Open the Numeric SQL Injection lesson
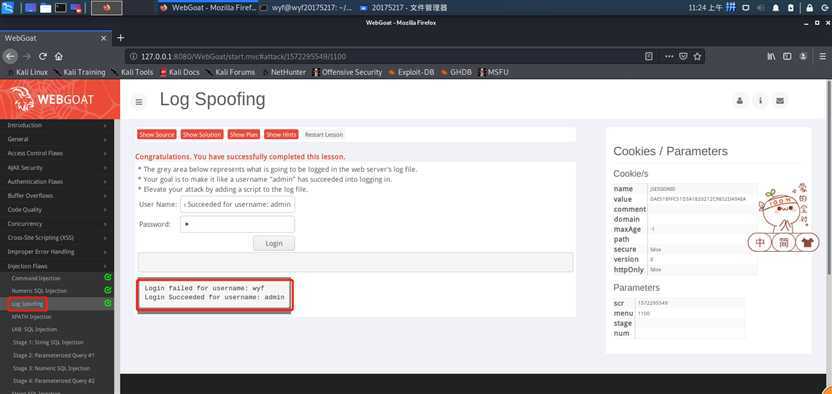 click(x=39, y=291)
